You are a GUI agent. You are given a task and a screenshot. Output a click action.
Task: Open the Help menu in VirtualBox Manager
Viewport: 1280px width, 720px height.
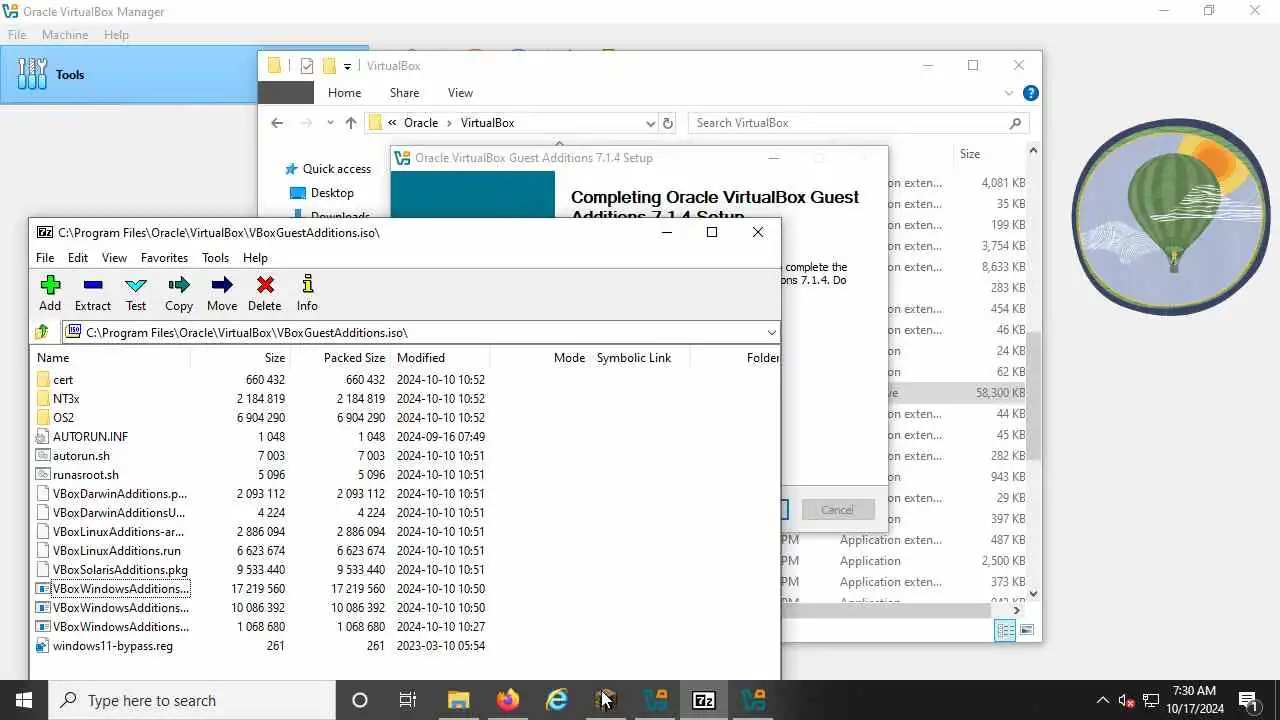pyautogui.click(x=116, y=34)
